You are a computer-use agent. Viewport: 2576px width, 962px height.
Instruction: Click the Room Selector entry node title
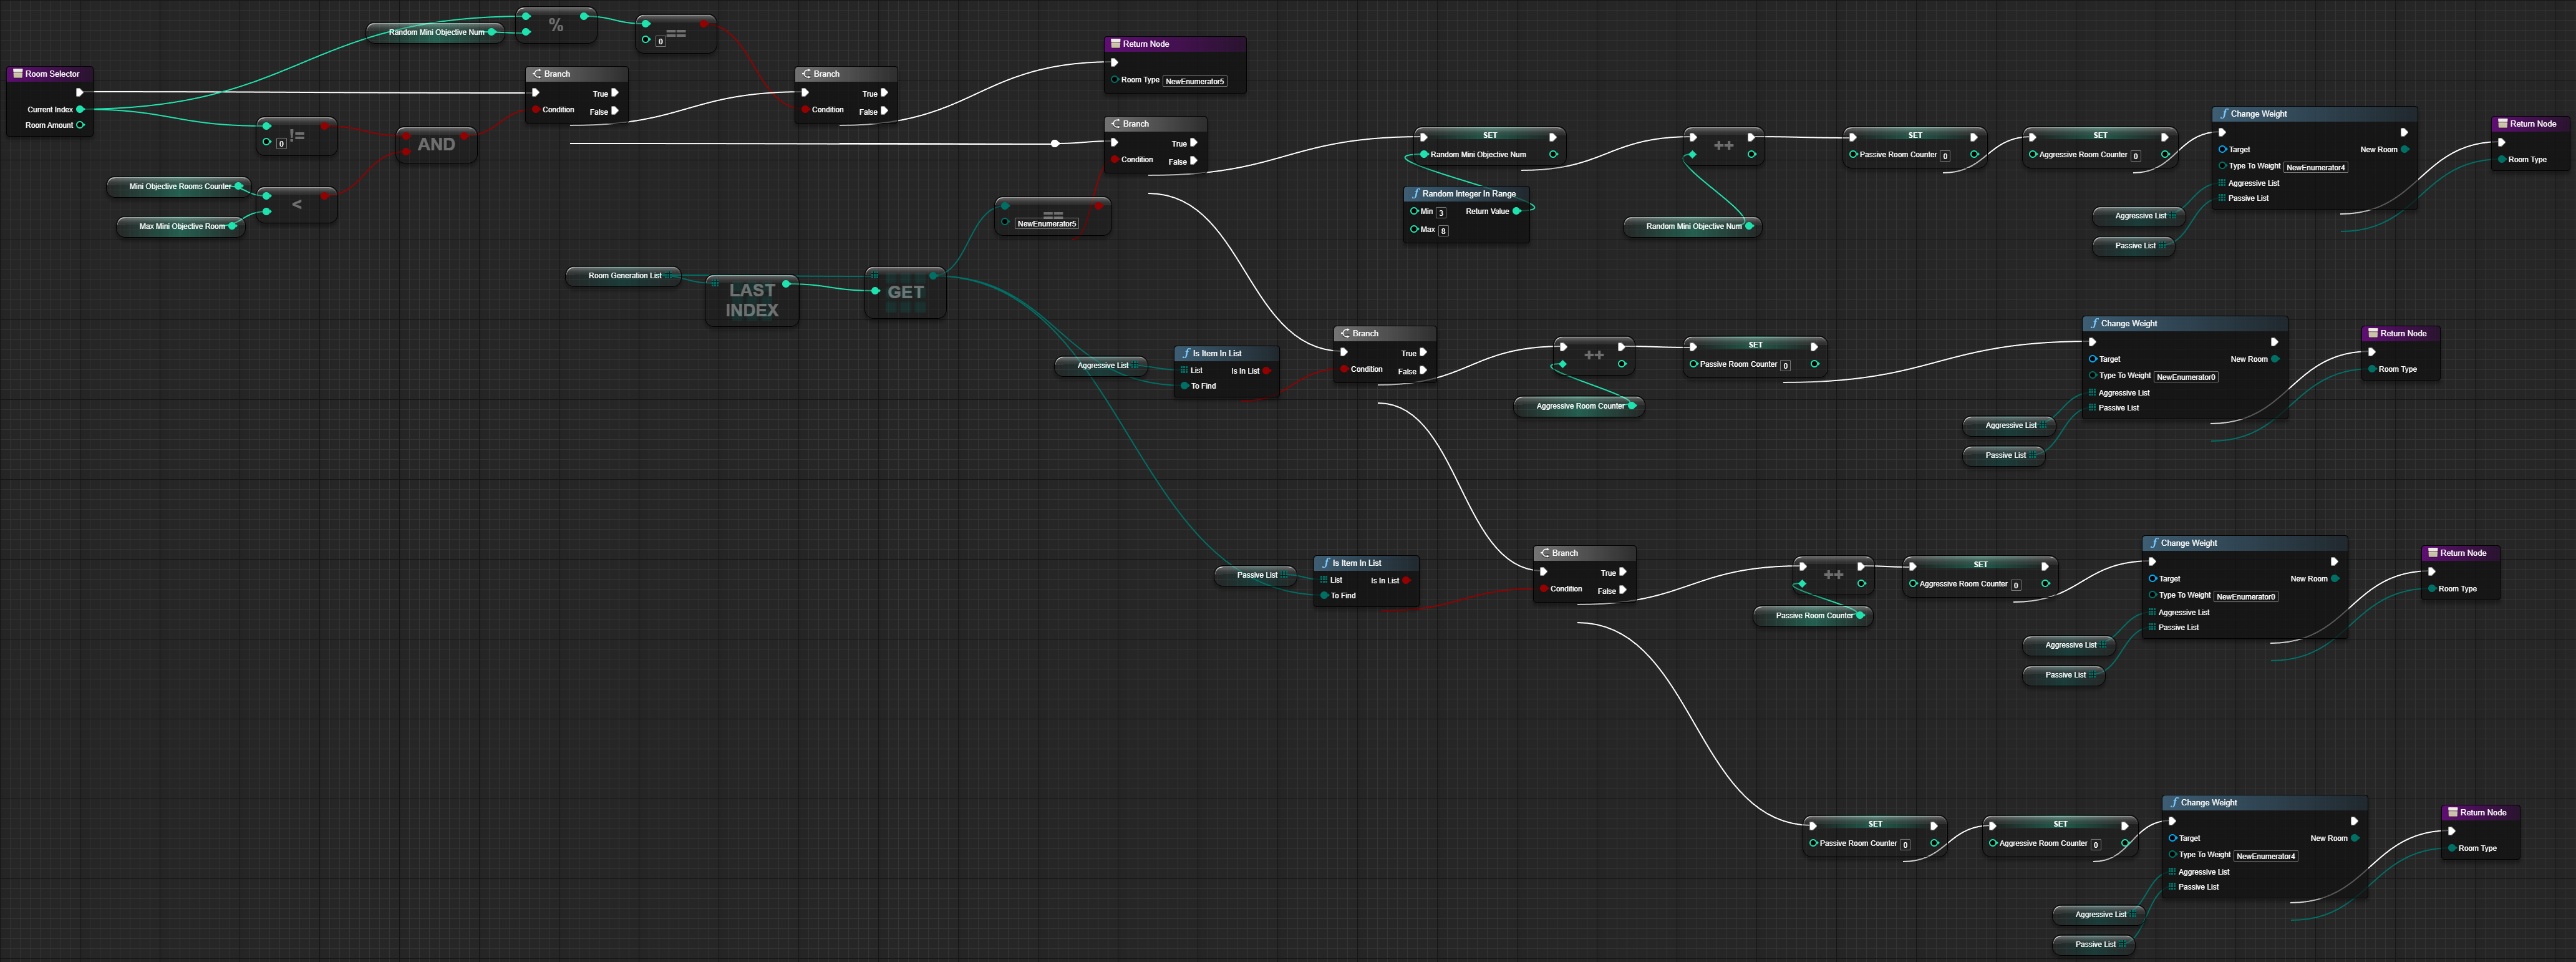pos(52,74)
